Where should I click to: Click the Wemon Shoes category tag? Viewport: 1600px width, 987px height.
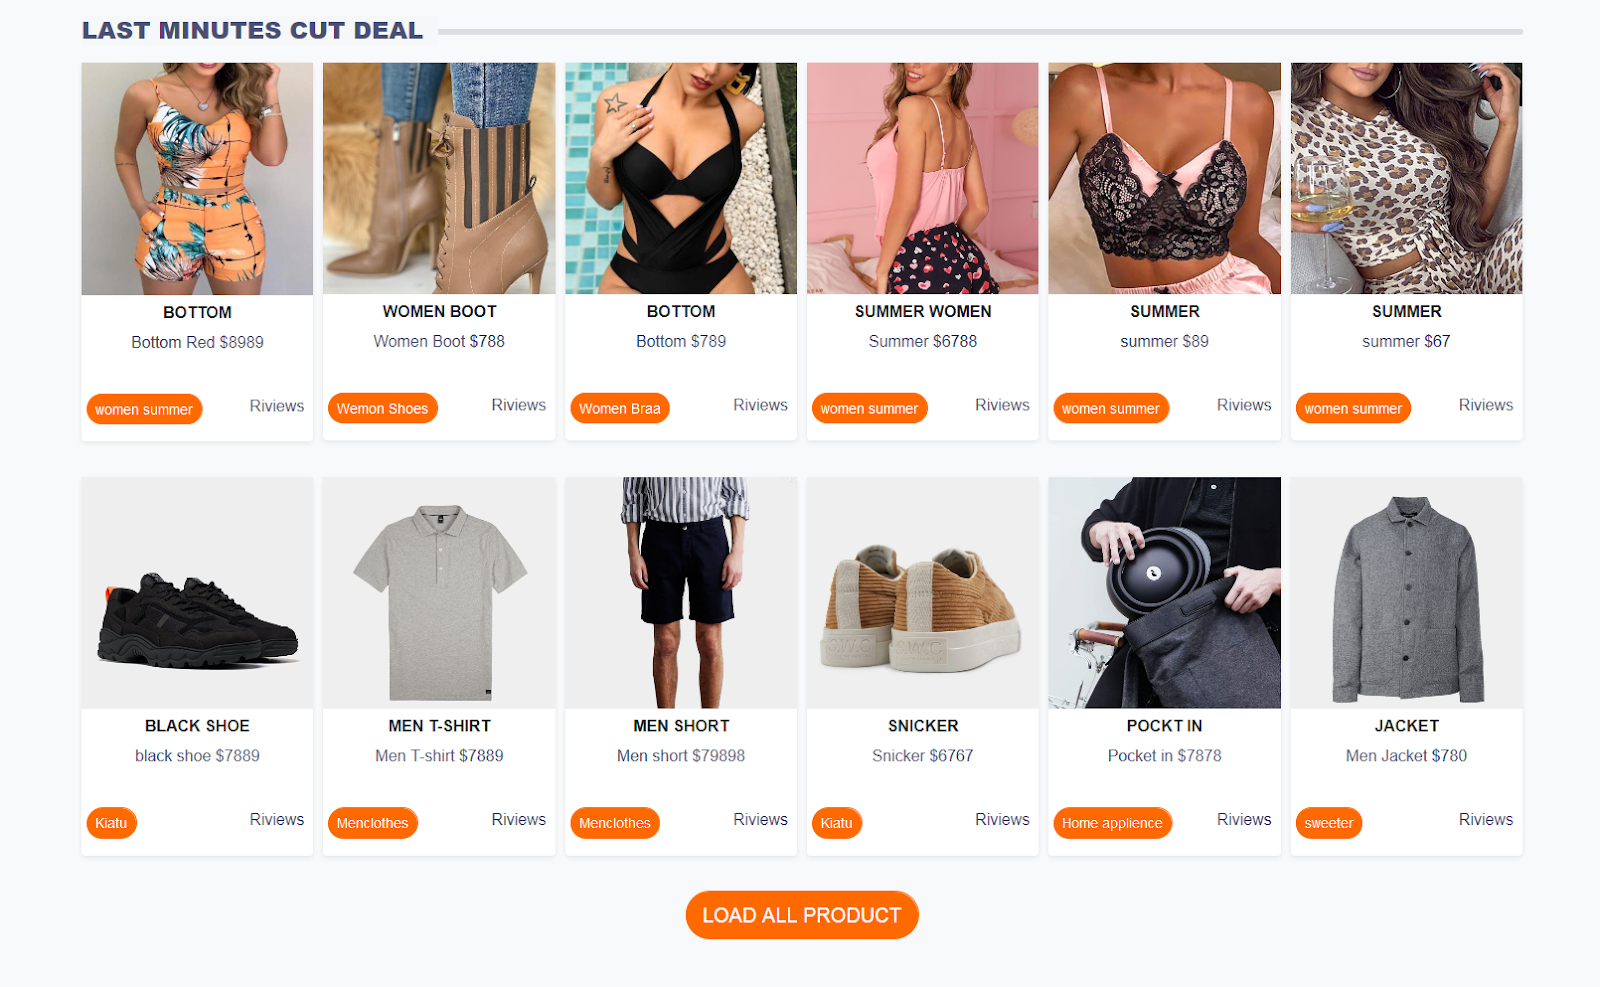(382, 408)
